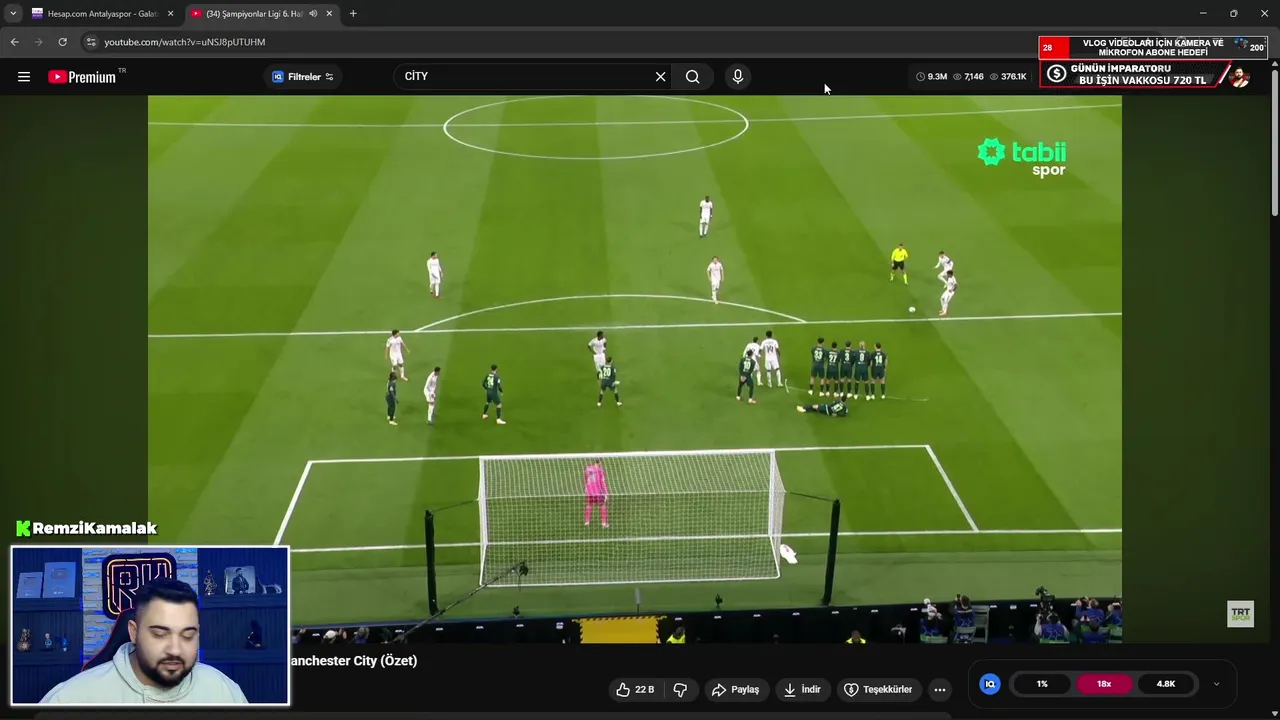Expand the IQ stats panel chevron
The image size is (1280, 720).
[x=1216, y=684]
